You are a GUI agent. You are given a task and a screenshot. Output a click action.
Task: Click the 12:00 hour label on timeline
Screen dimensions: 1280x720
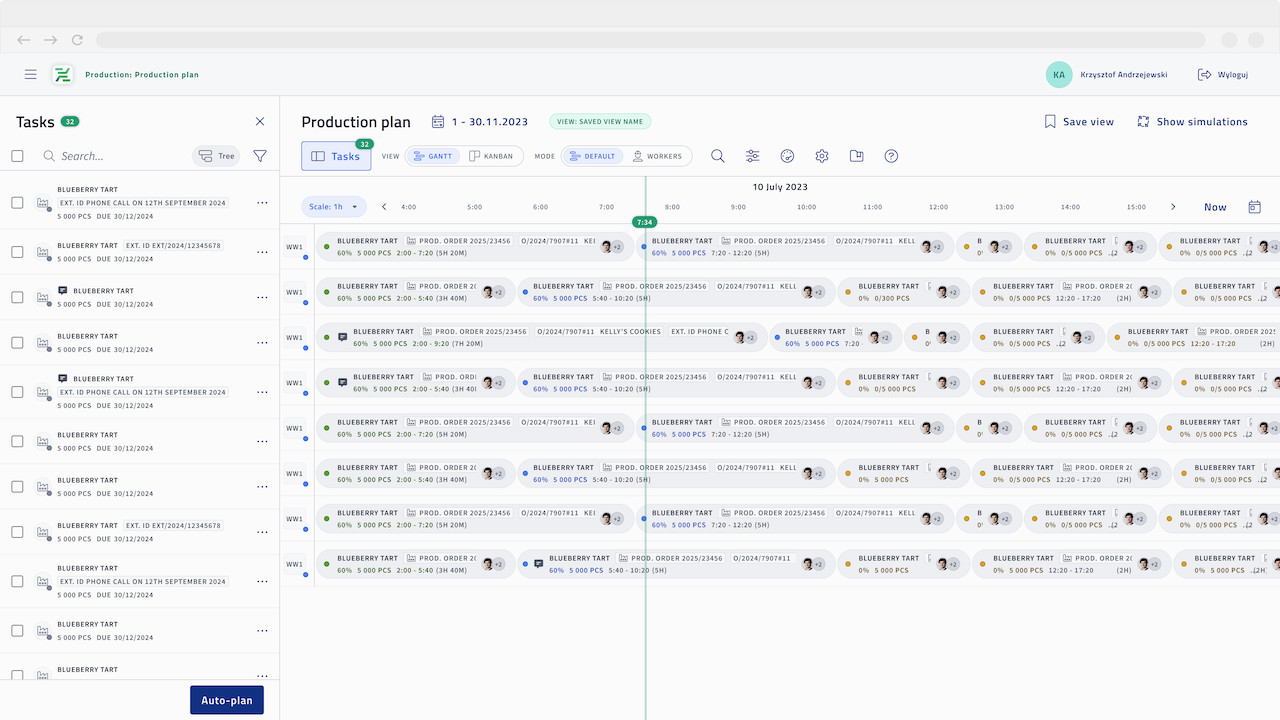tap(938, 207)
